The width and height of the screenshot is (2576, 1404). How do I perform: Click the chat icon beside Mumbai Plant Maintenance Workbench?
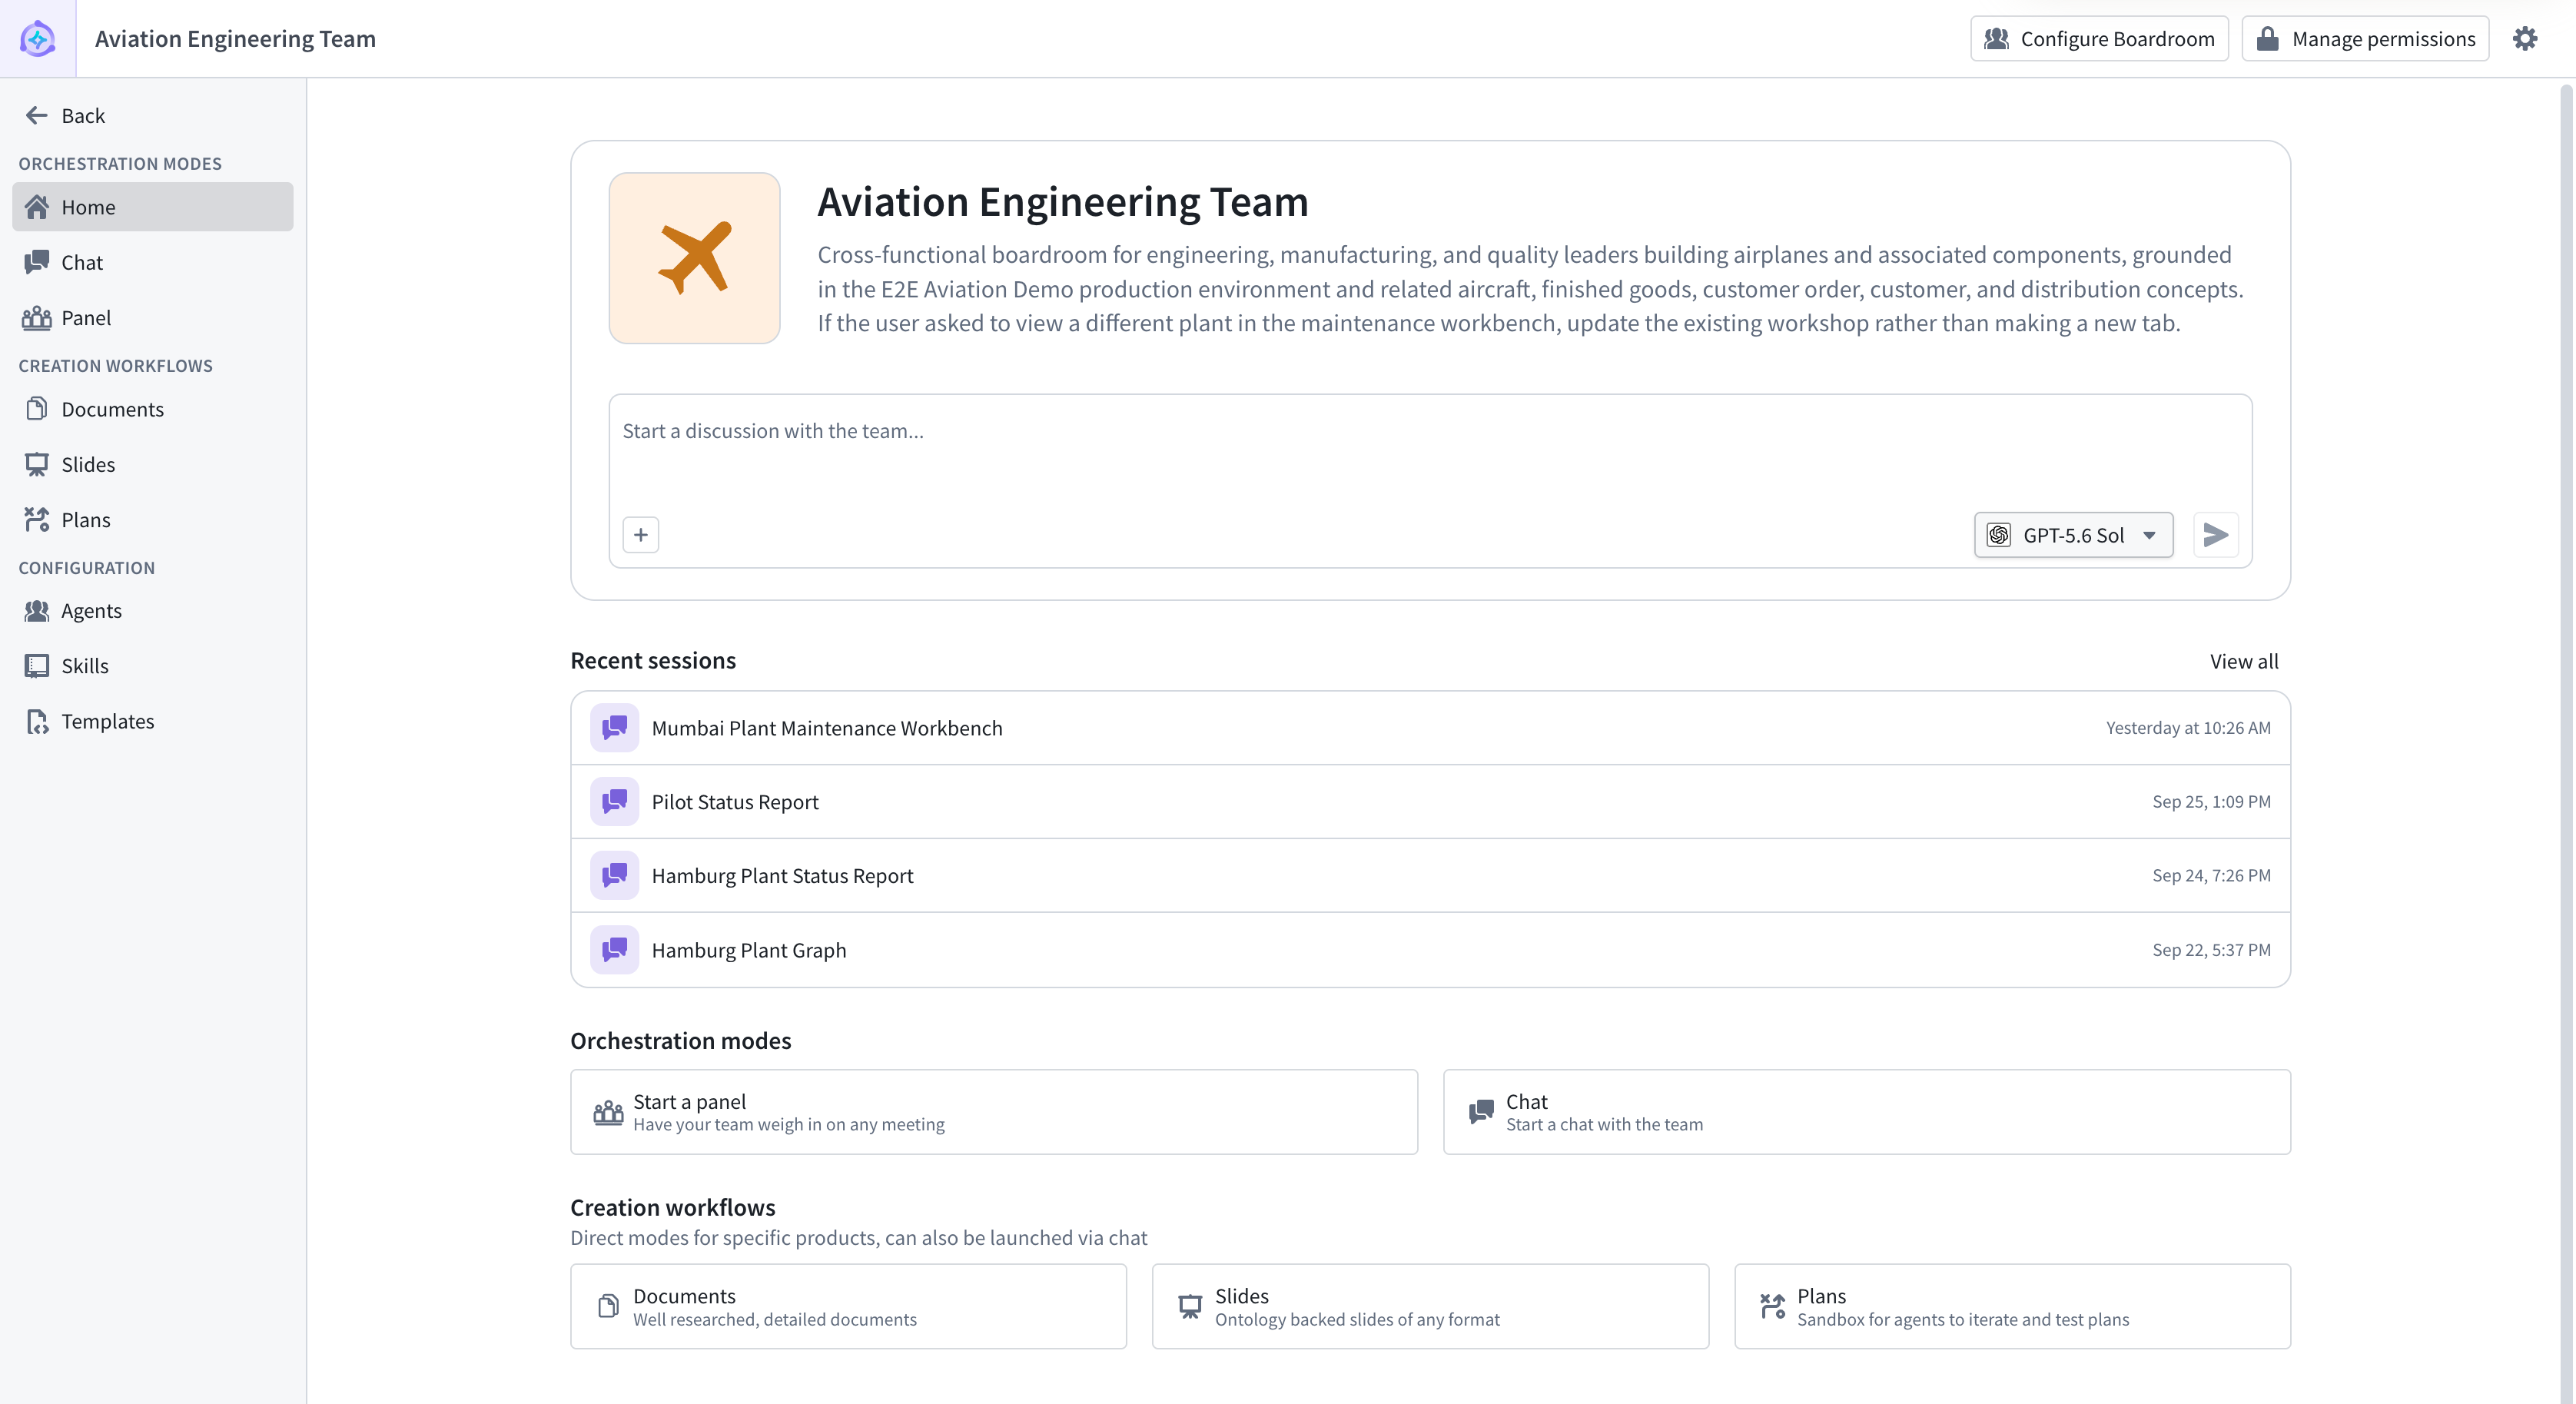click(x=614, y=728)
